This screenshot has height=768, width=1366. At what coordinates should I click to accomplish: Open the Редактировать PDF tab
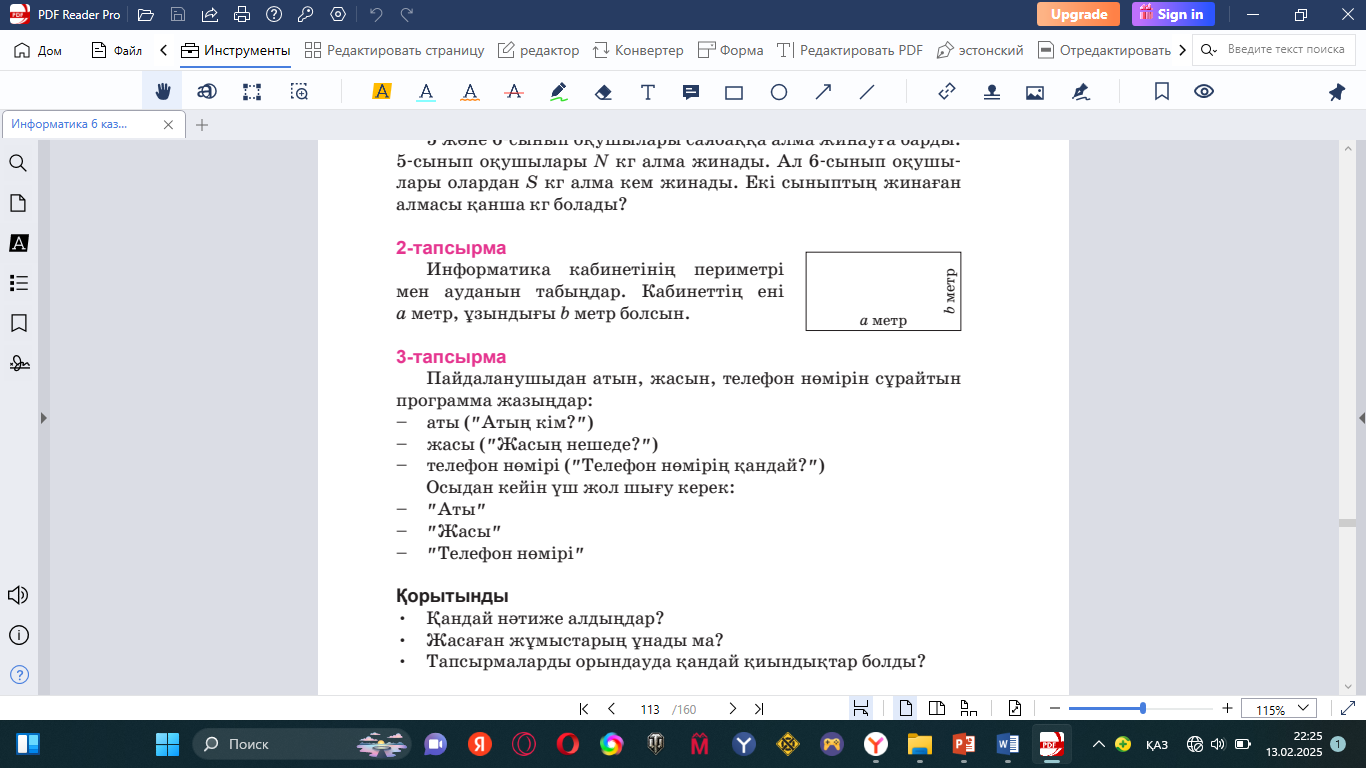[849, 50]
